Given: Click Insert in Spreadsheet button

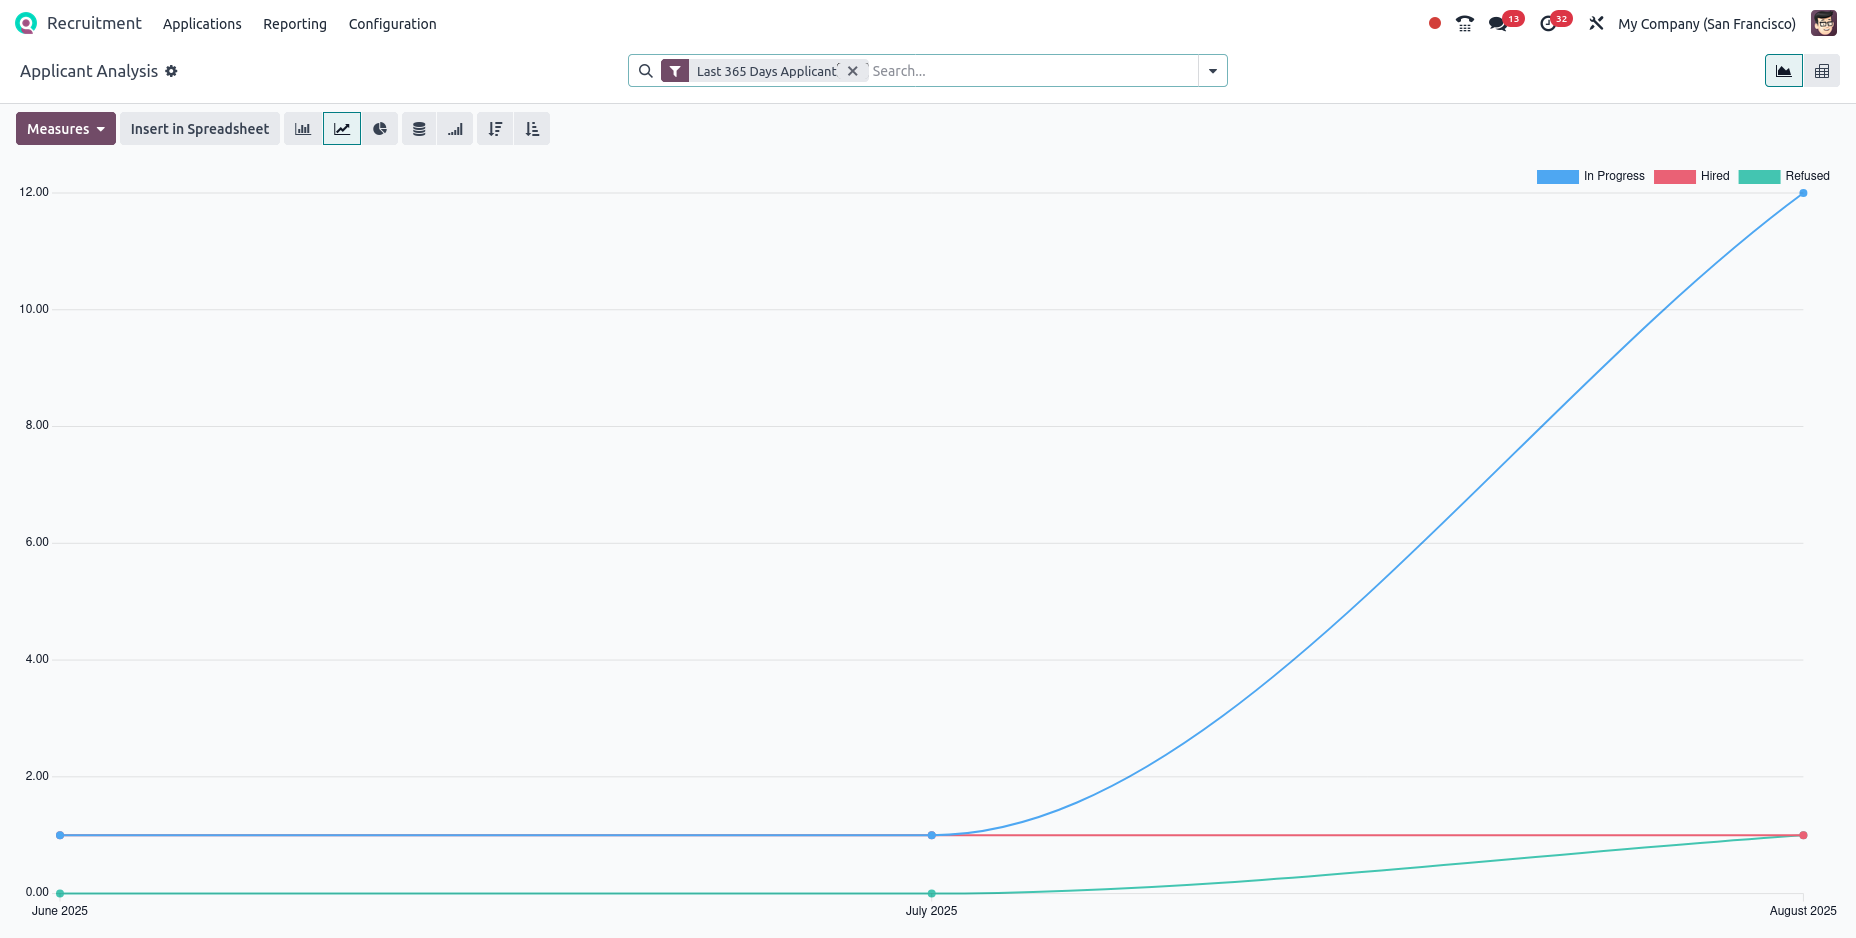Looking at the screenshot, I should pos(200,129).
